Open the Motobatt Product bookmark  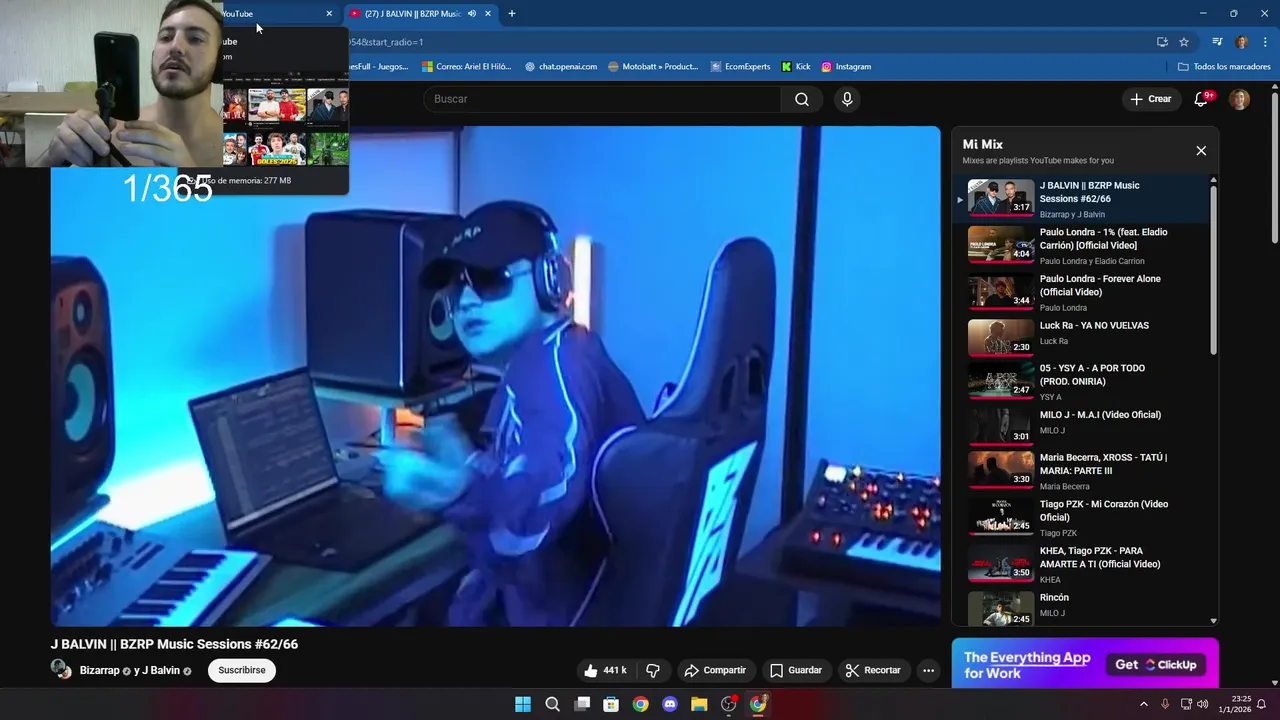click(652, 67)
